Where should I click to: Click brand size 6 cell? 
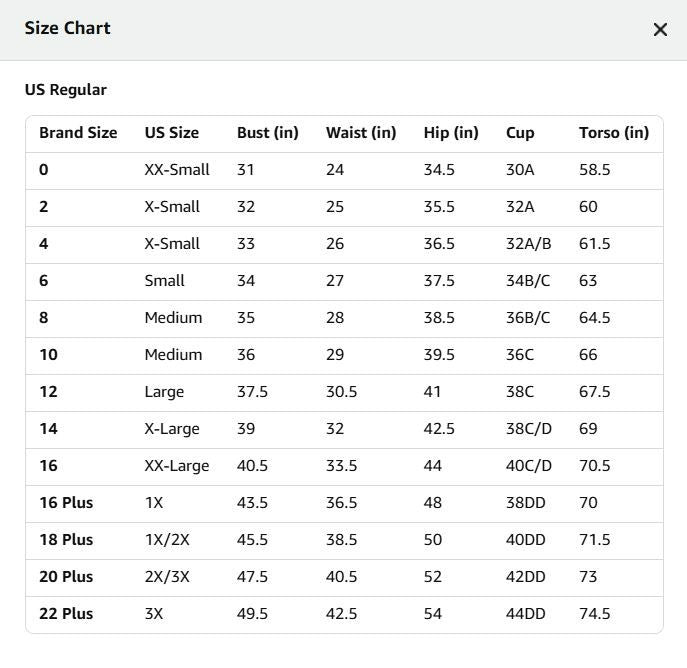tap(43, 281)
